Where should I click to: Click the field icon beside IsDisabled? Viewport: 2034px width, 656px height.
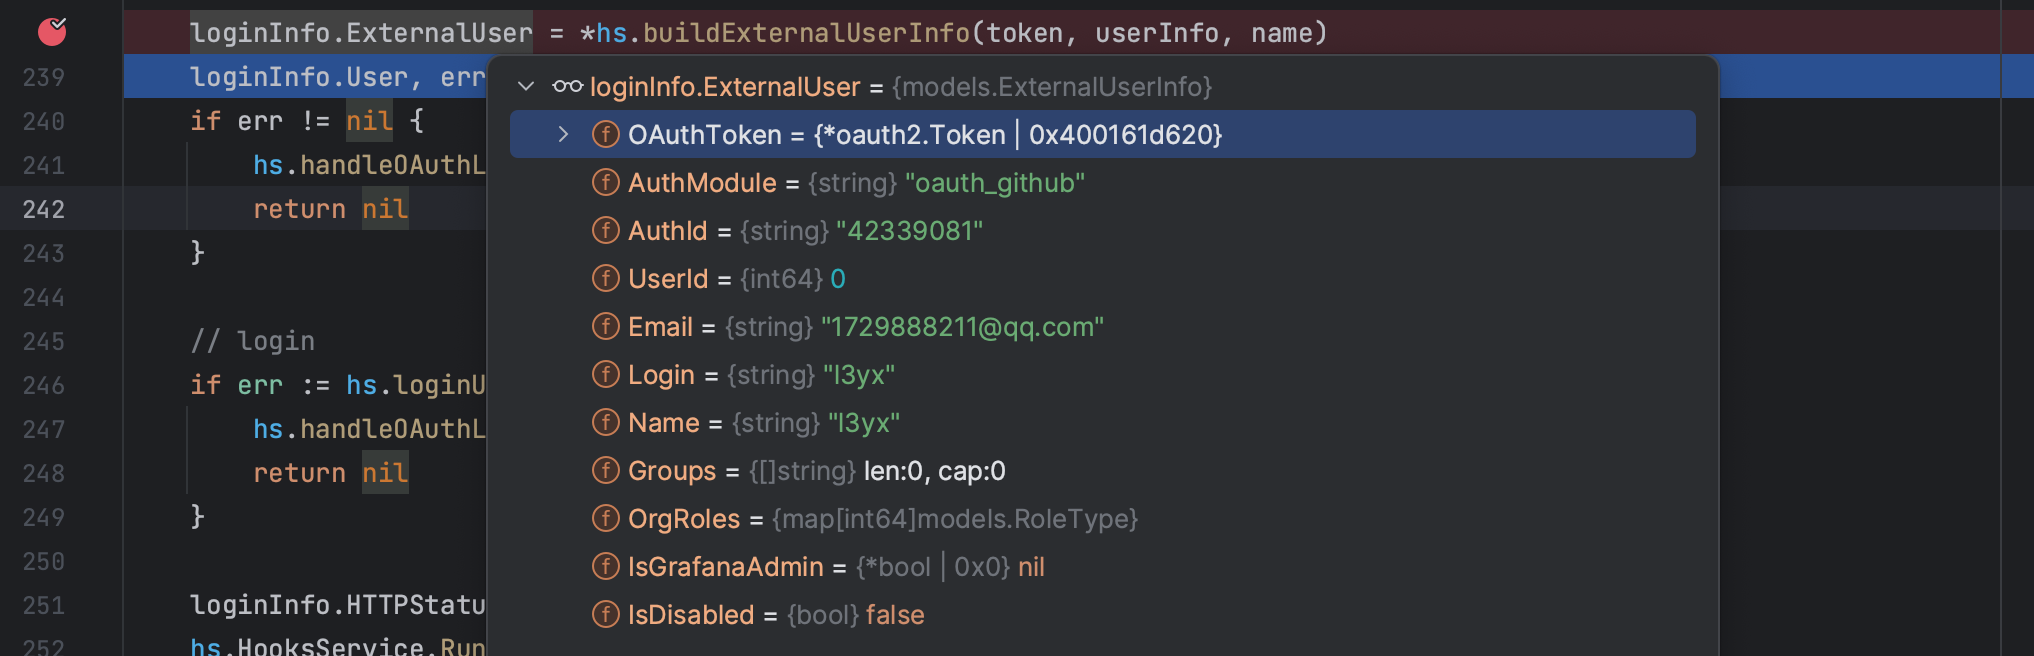tap(606, 614)
